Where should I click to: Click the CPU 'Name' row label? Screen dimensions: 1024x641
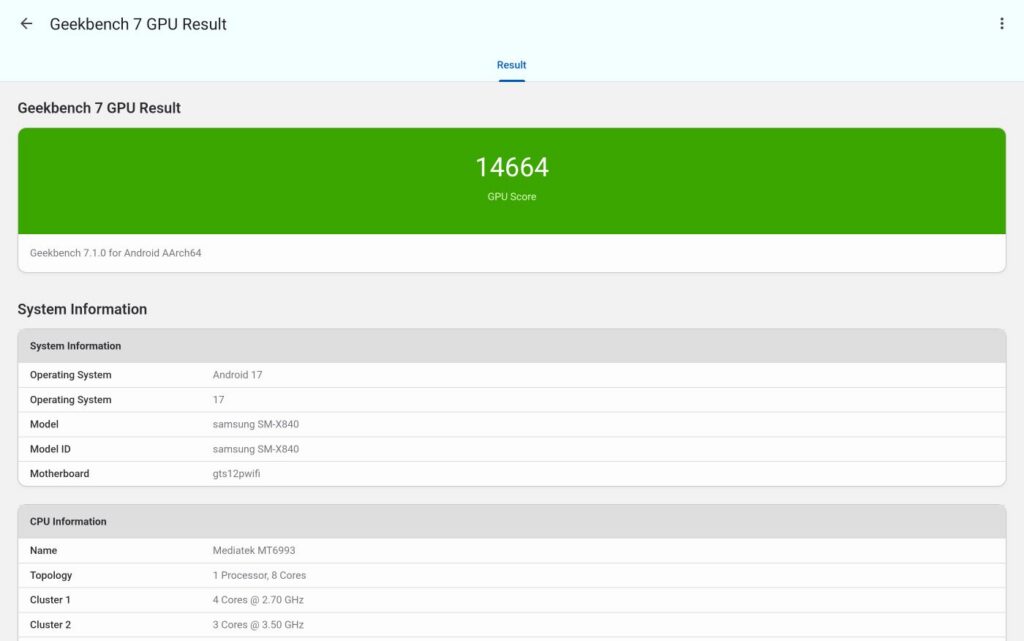tap(43, 550)
